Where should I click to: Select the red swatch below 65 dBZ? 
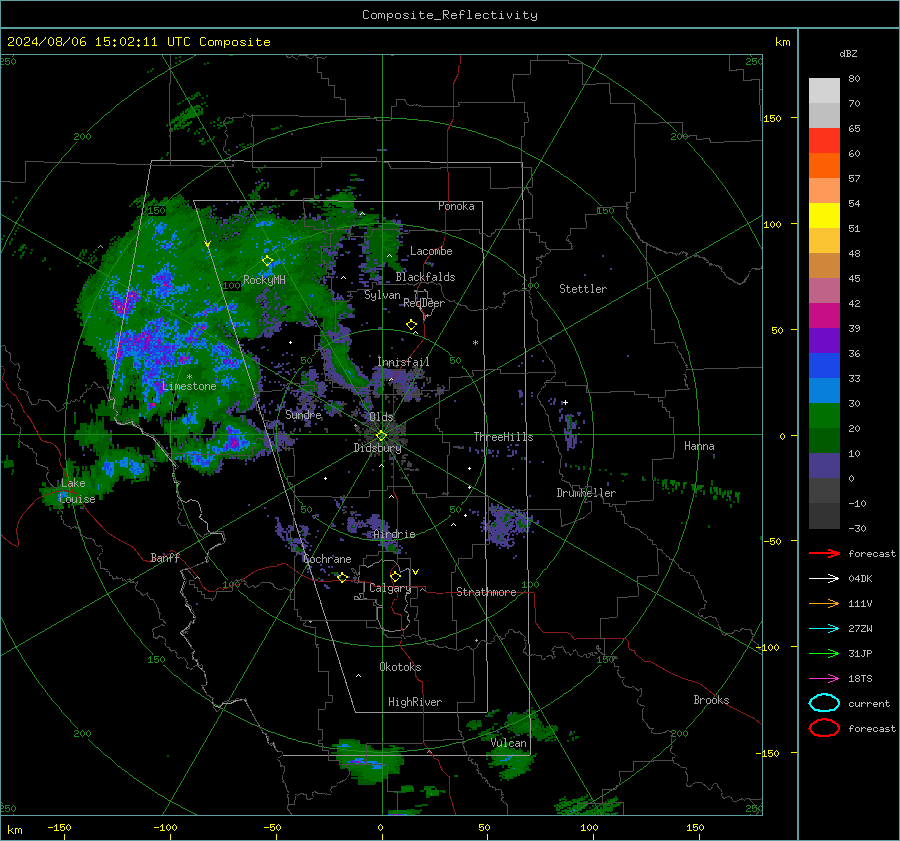point(824,140)
